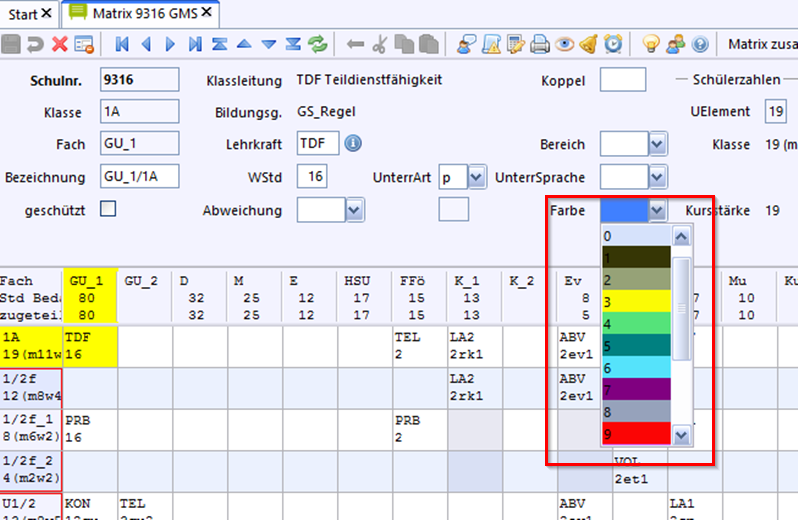Choose red color 9
The width and height of the screenshot is (798, 520).
click(636, 433)
